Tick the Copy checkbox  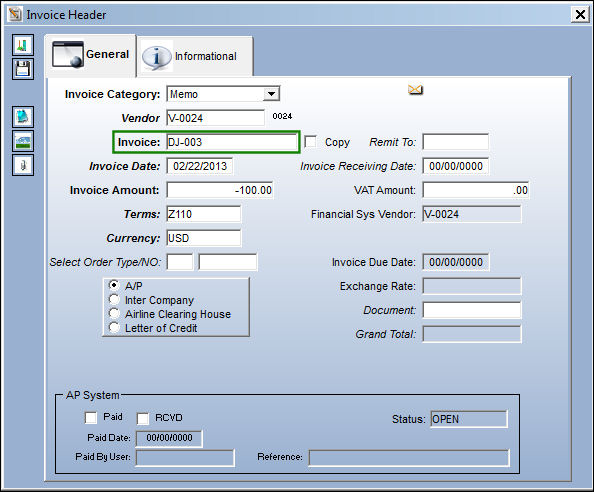tap(310, 142)
